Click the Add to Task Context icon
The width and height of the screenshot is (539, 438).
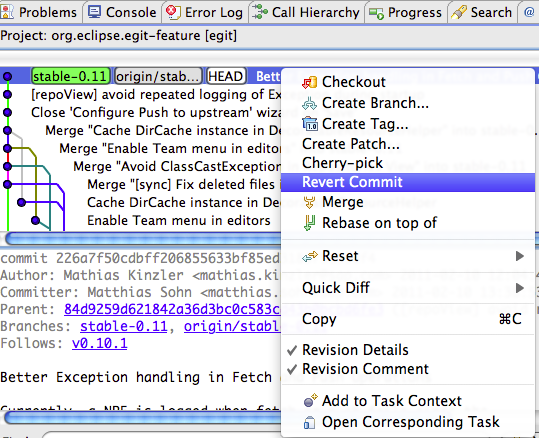310,401
